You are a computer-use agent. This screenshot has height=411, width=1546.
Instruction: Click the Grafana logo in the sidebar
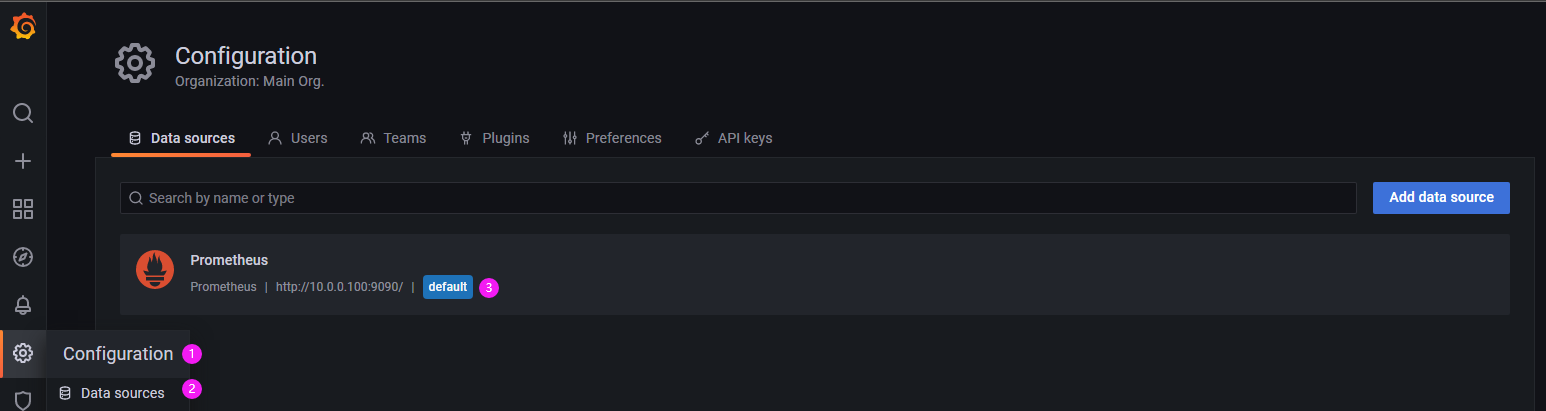pos(23,27)
